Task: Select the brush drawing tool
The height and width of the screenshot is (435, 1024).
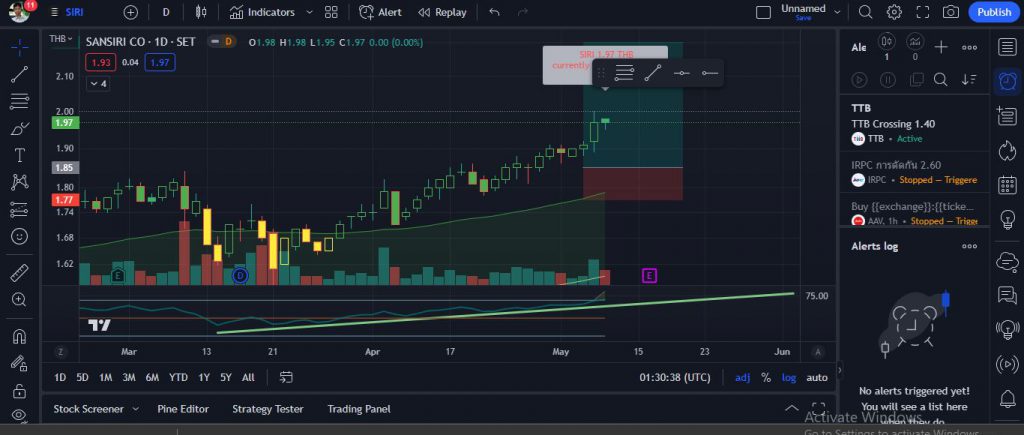Action: 20,128
